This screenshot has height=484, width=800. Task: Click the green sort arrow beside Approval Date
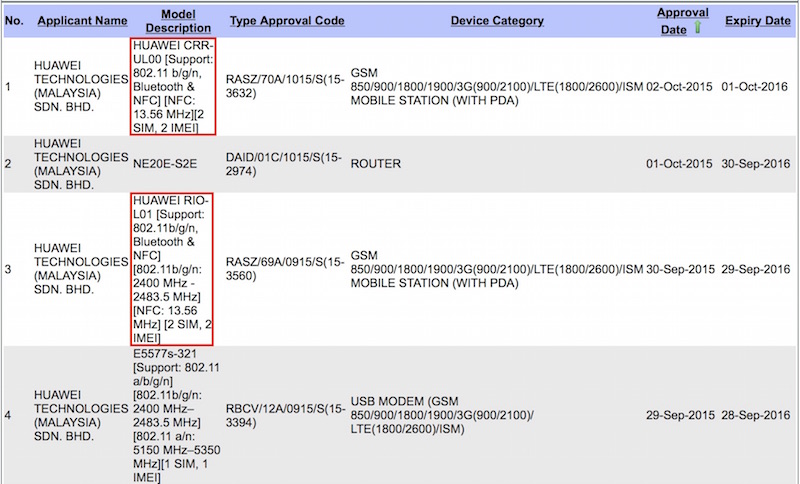(697, 27)
